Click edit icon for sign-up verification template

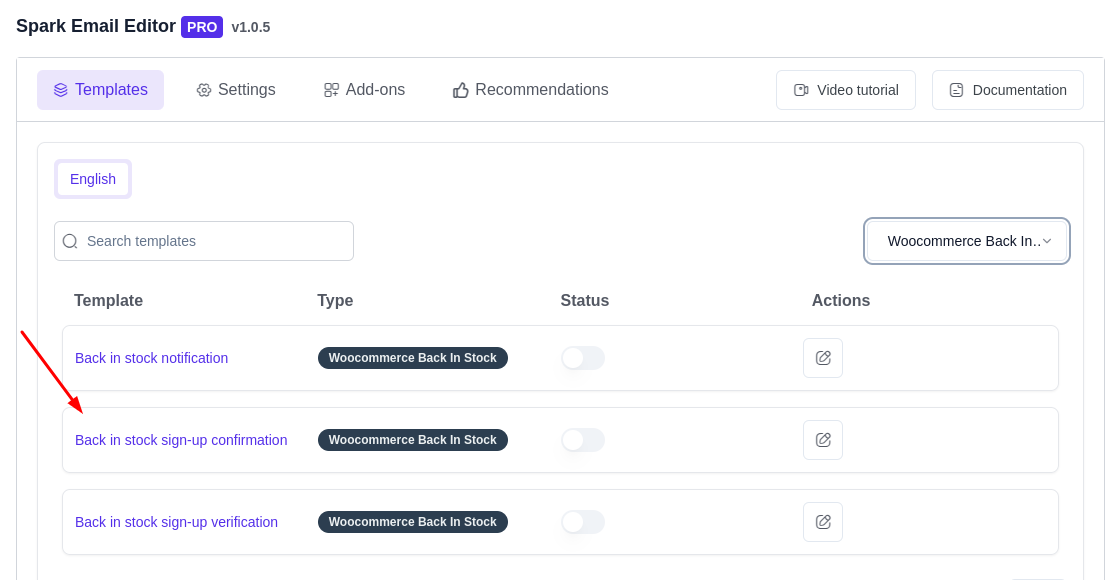(x=822, y=522)
